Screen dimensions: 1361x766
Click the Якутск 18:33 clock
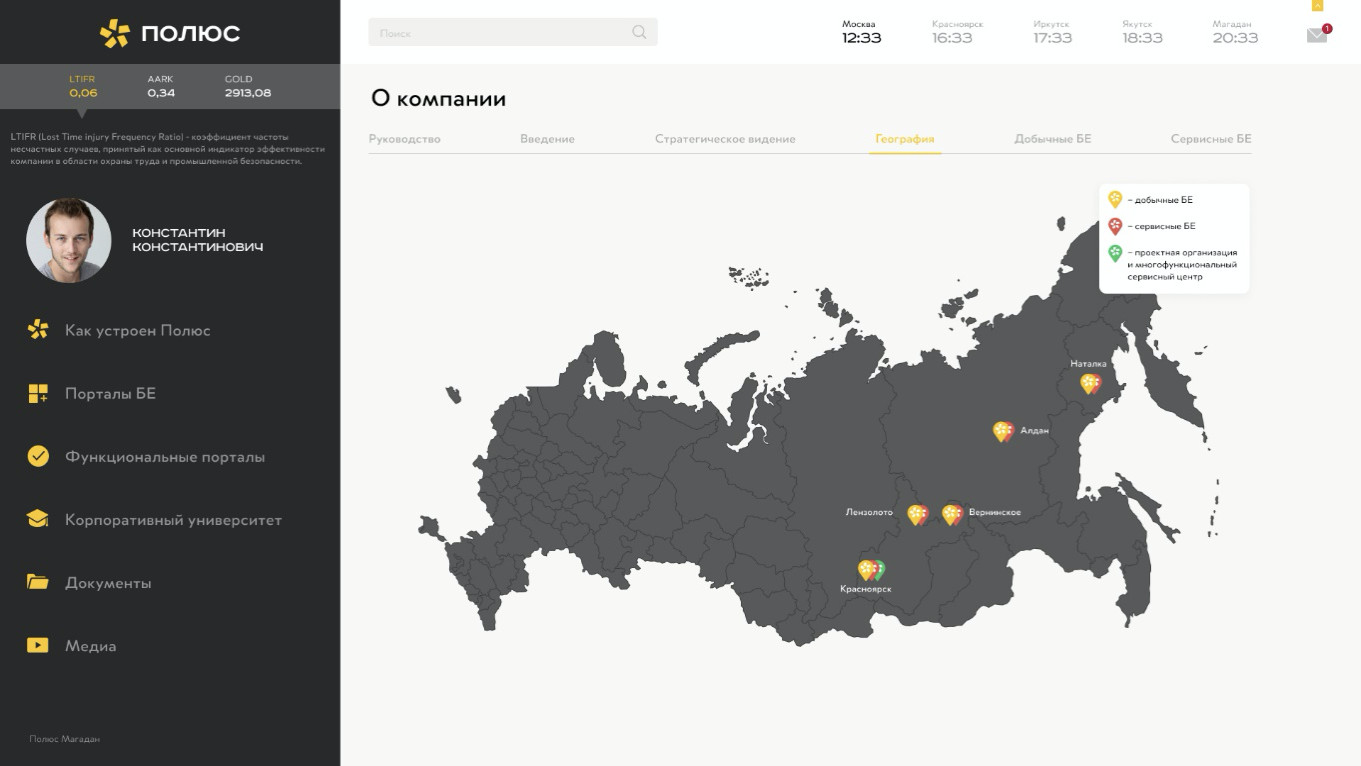[1142, 32]
